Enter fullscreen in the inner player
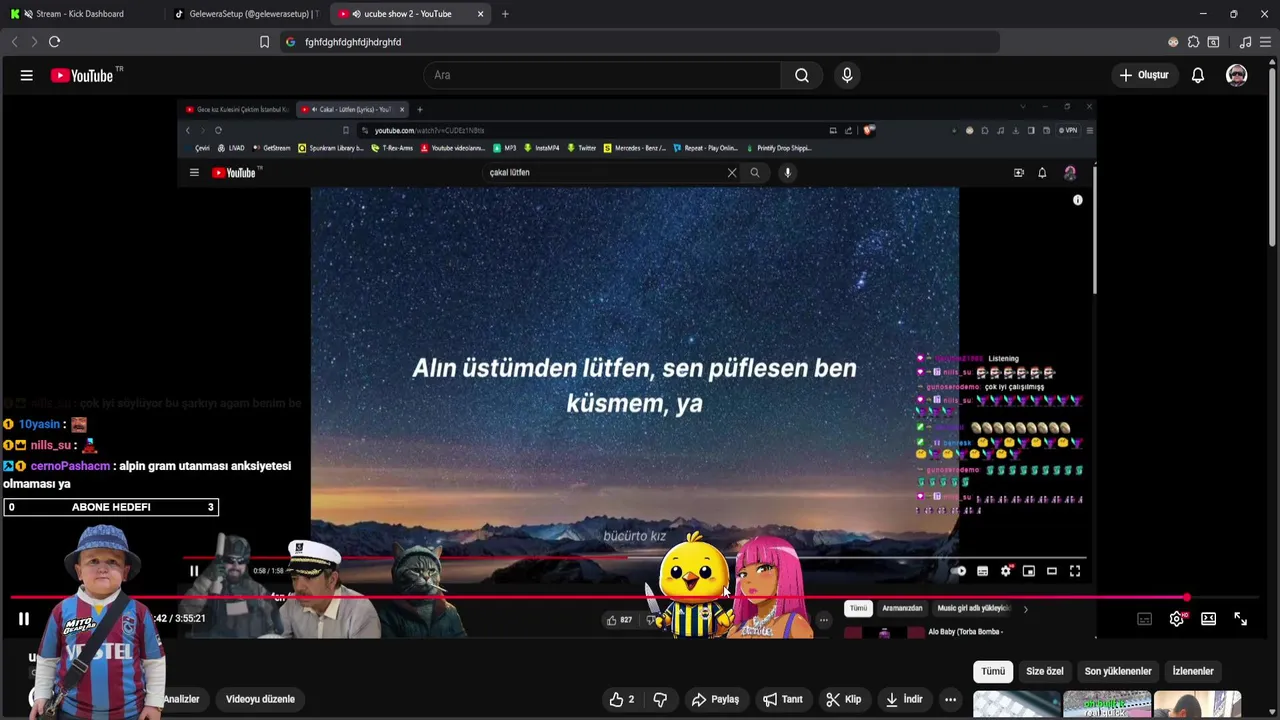1280x720 pixels. pos(1075,571)
